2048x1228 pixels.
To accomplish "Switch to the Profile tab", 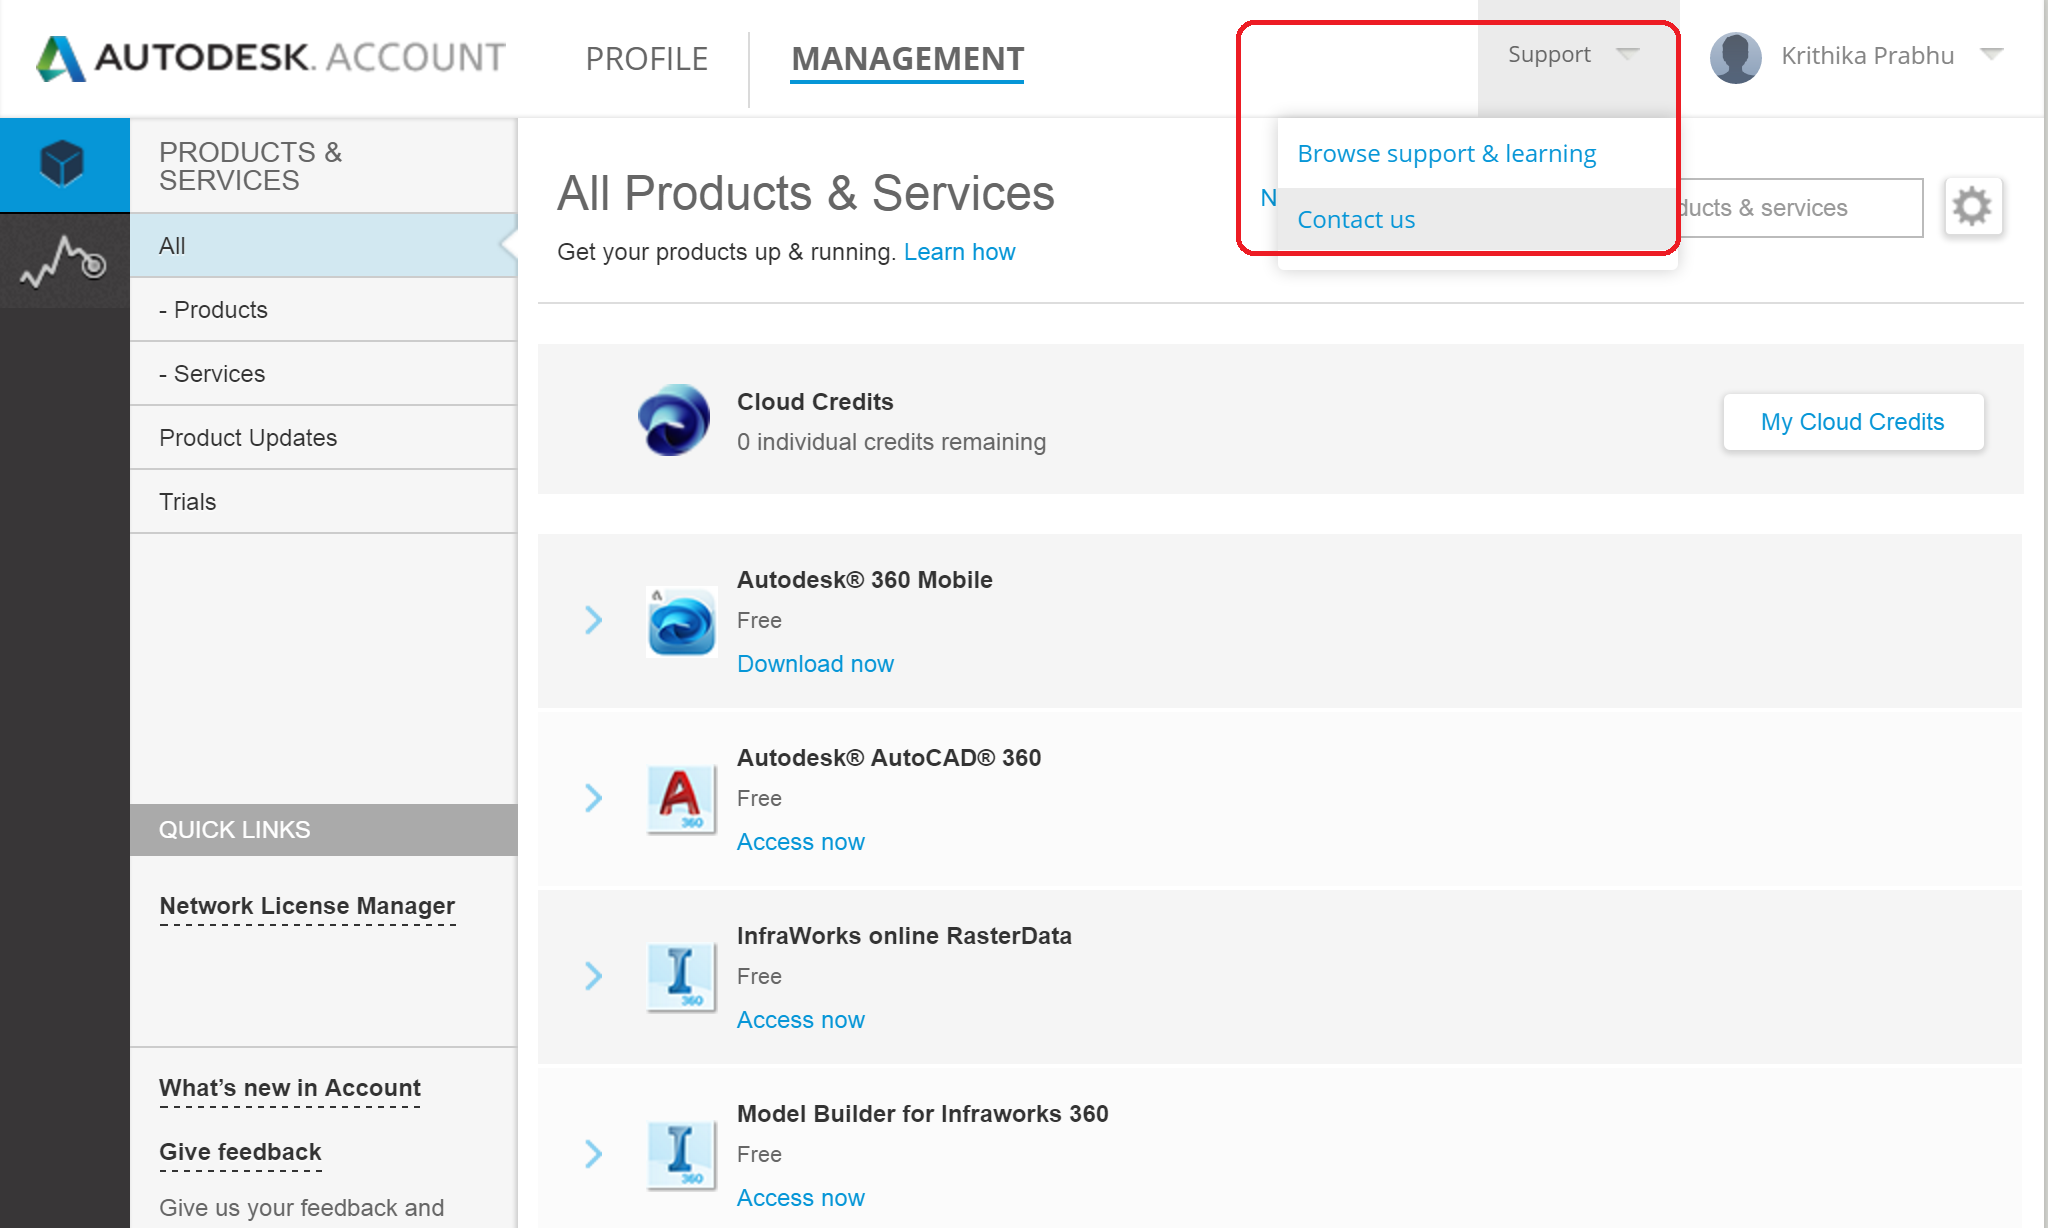I will click(646, 59).
